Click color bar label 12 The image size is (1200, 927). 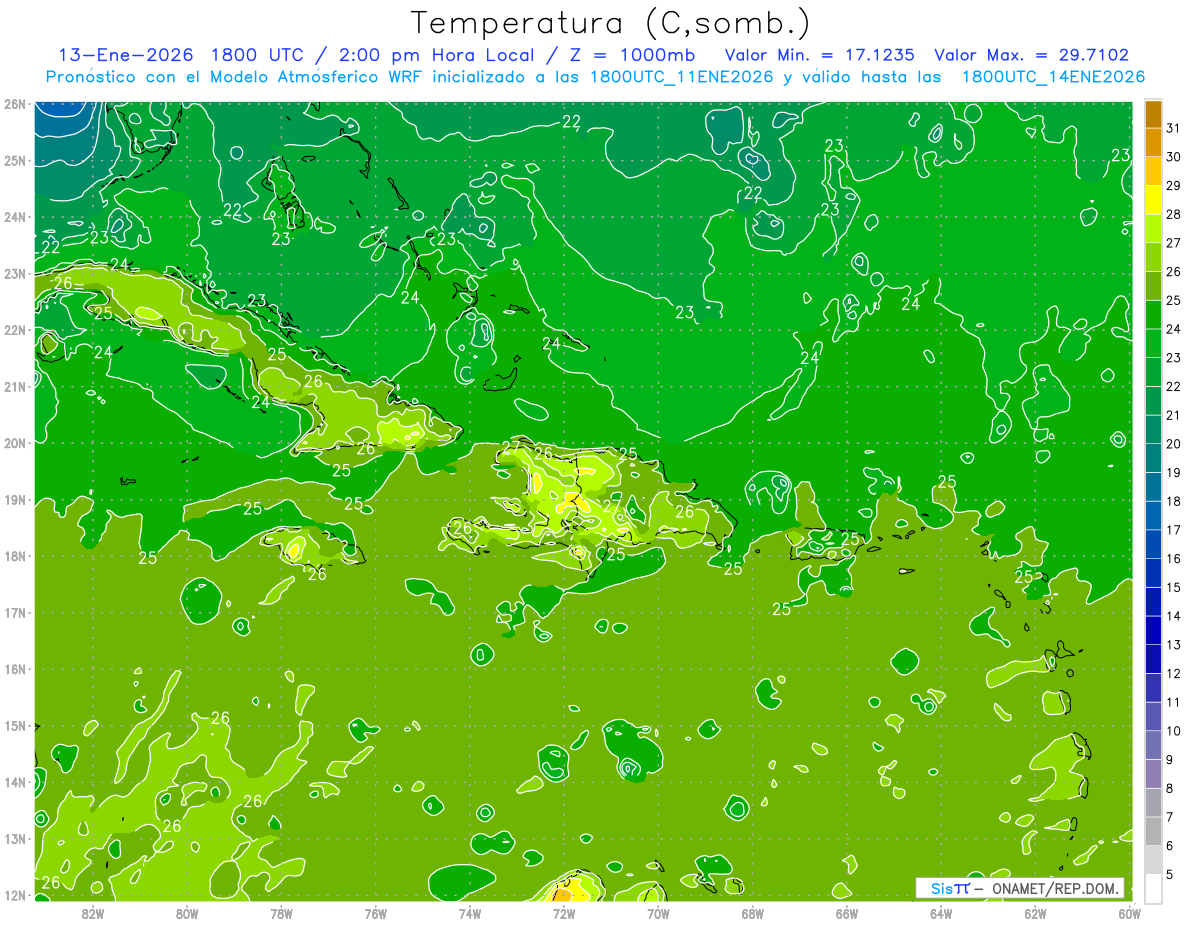click(1173, 674)
